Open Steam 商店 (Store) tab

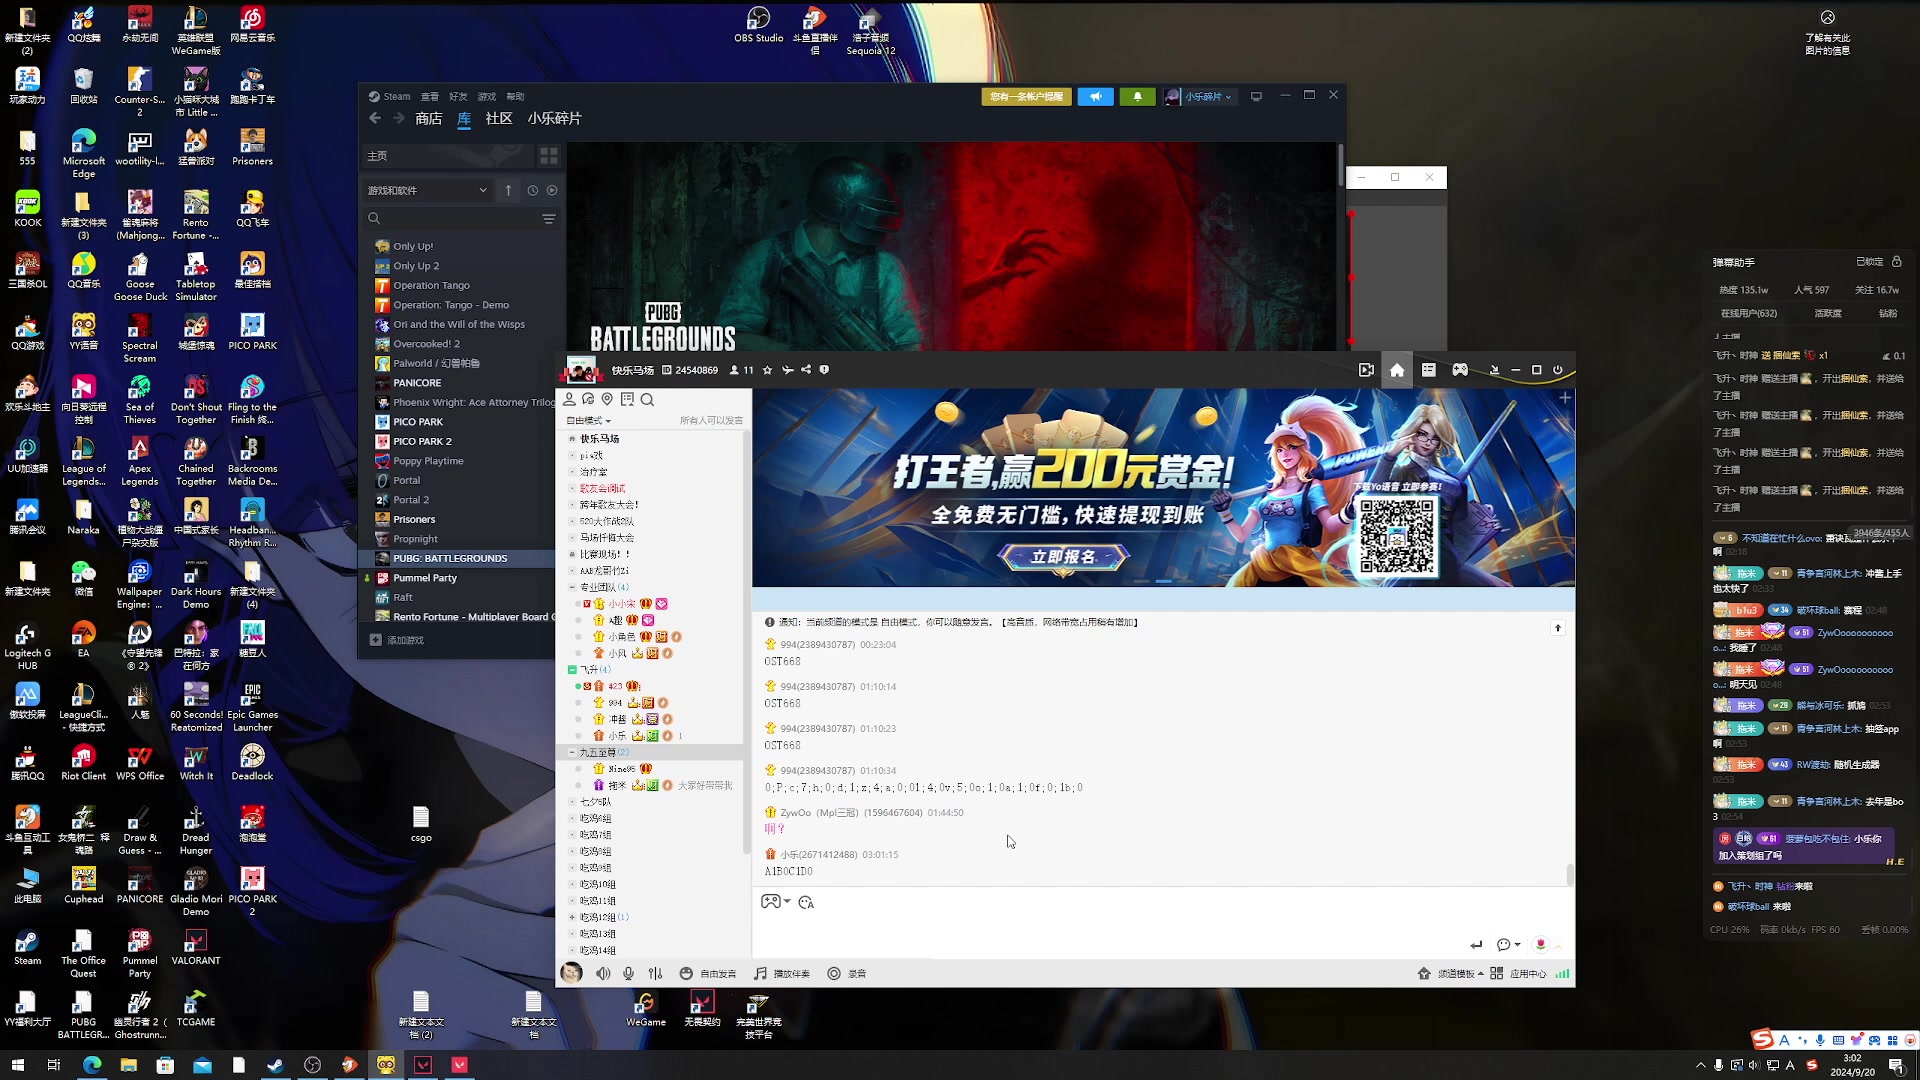pos(428,118)
